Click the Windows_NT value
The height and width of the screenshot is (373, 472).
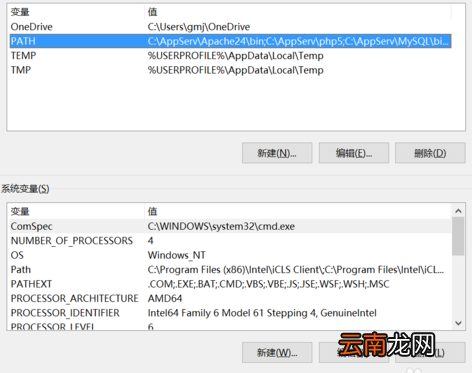click(176, 255)
